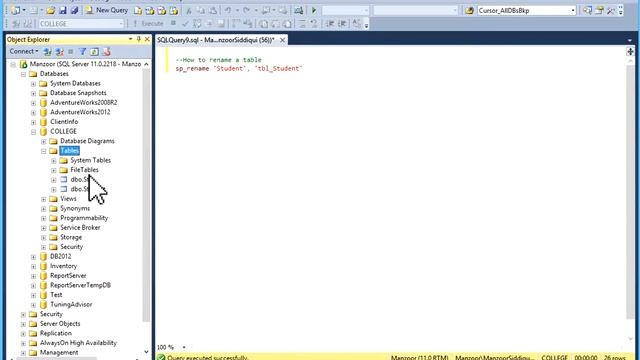Click the Execute query button
The height and width of the screenshot is (360, 640).
148,24
